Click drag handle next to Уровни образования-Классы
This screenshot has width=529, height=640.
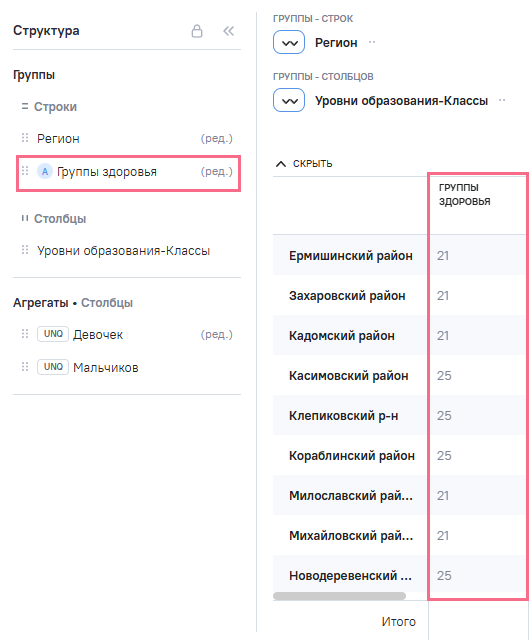click(x=25, y=250)
